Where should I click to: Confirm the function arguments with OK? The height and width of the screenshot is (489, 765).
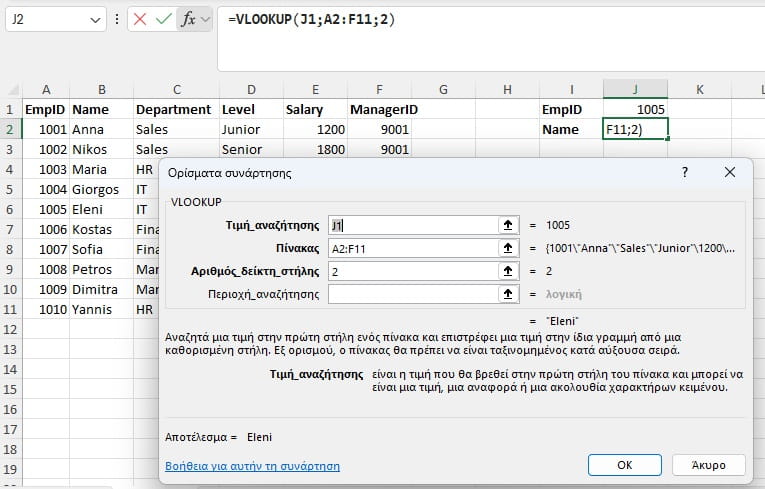(624, 465)
